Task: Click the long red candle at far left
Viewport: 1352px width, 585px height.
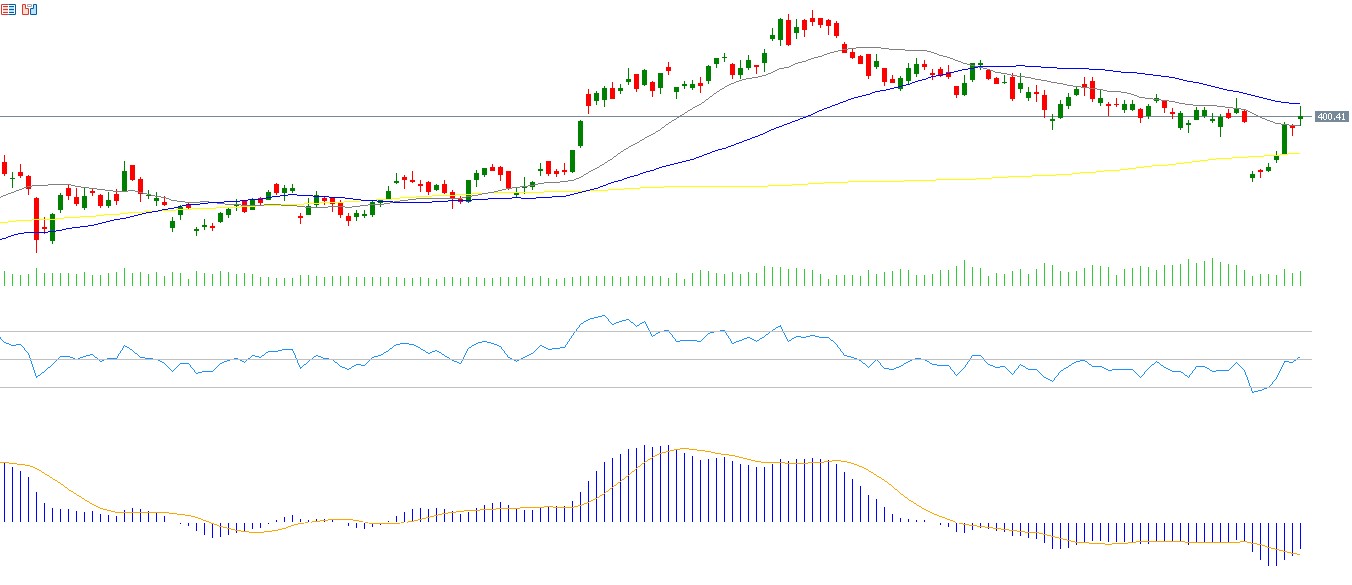Action: click(36, 220)
